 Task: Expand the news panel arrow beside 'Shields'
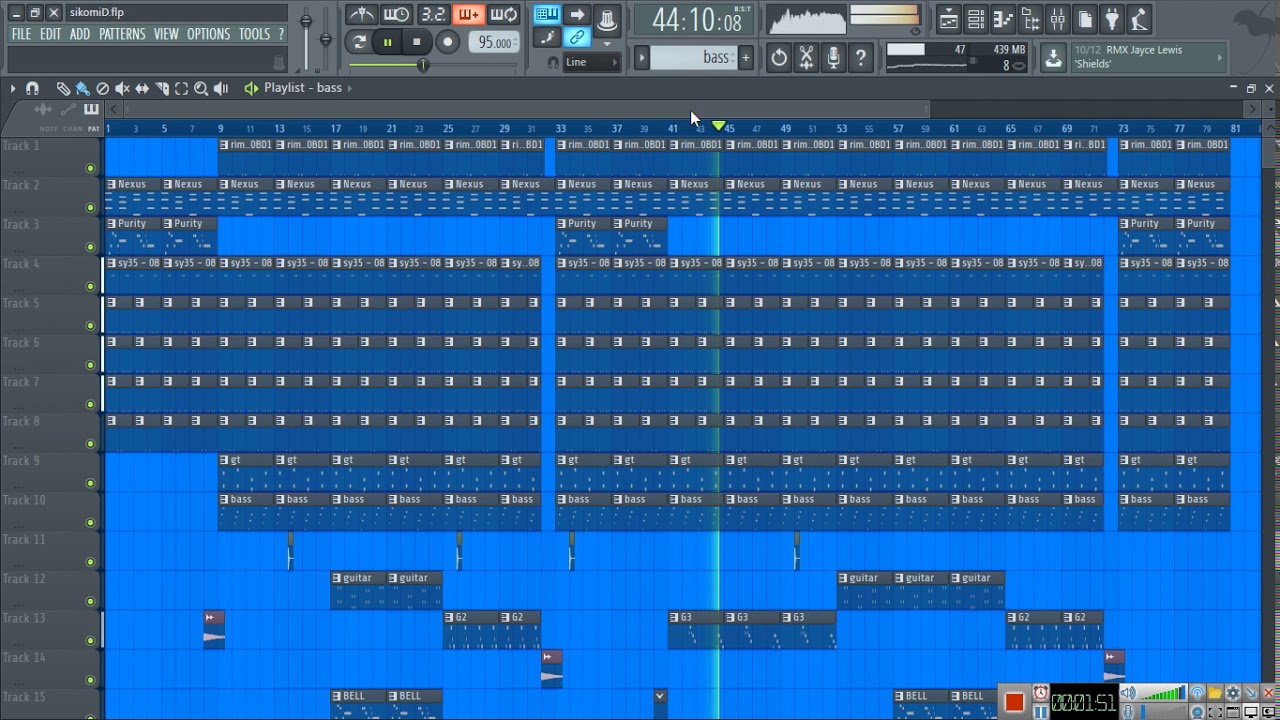pyautogui.click(x=1219, y=57)
